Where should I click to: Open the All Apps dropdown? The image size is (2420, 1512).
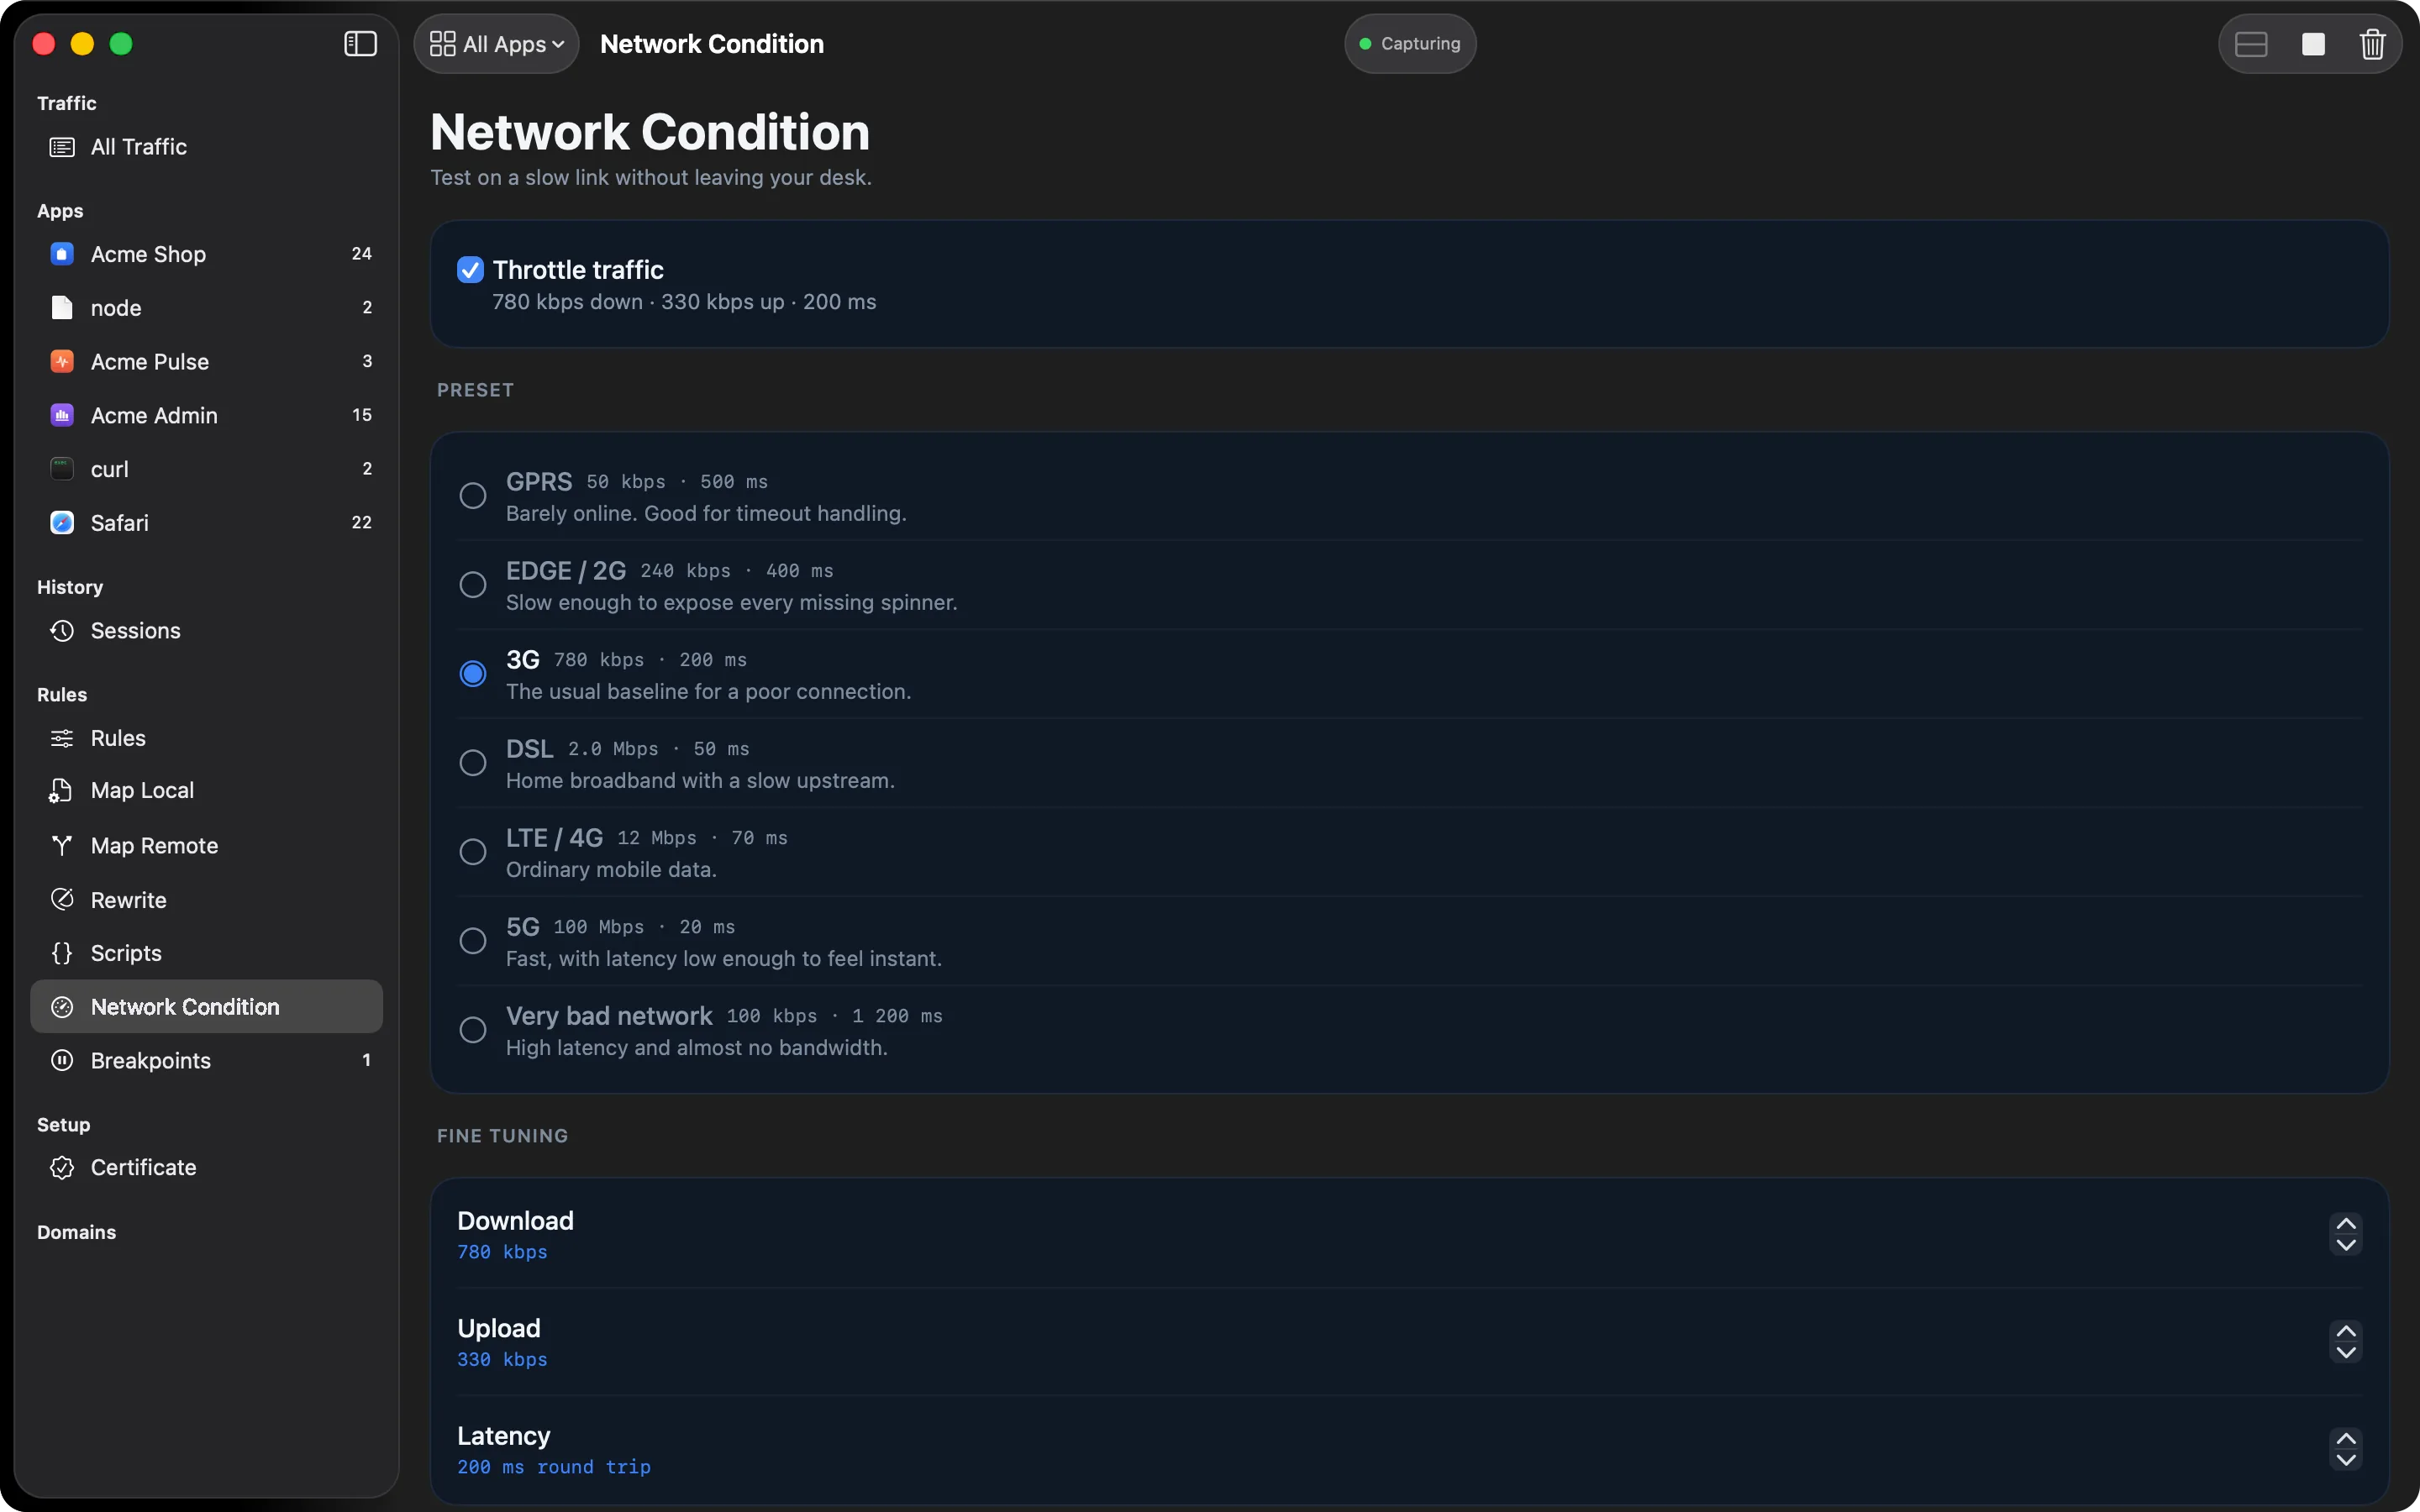pos(497,44)
